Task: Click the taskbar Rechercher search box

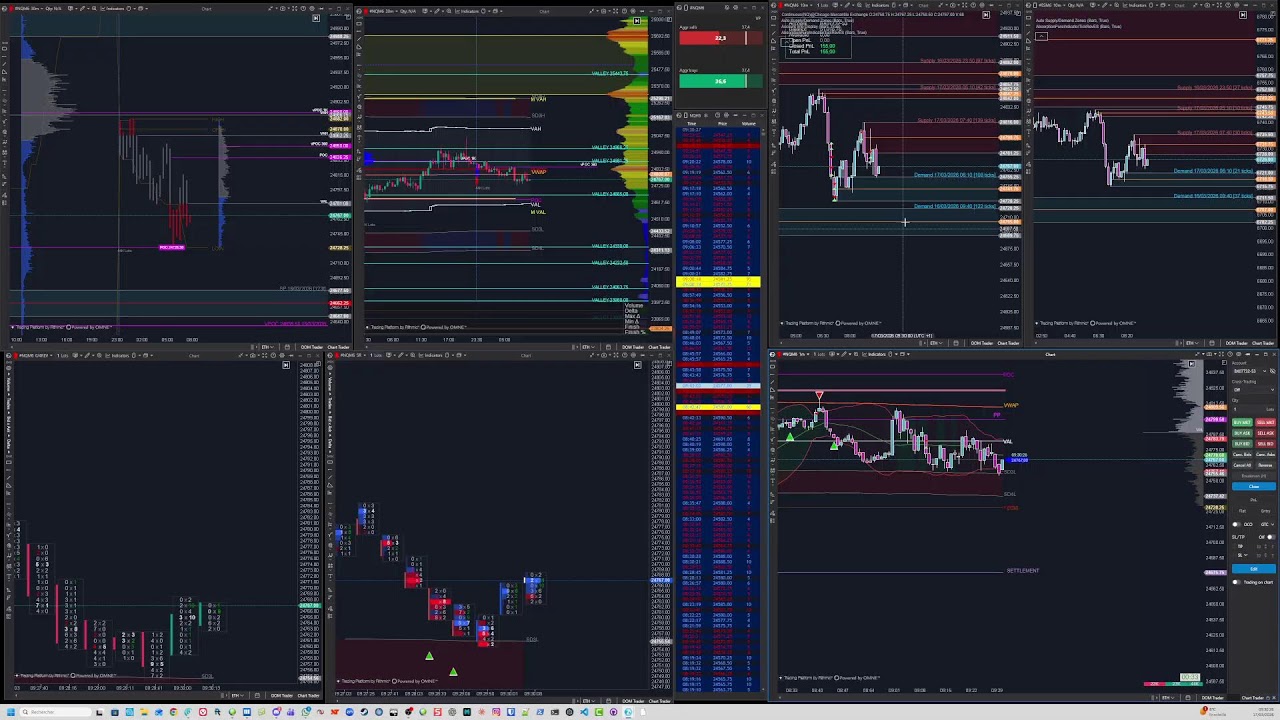Action: [x=55, y=712]
